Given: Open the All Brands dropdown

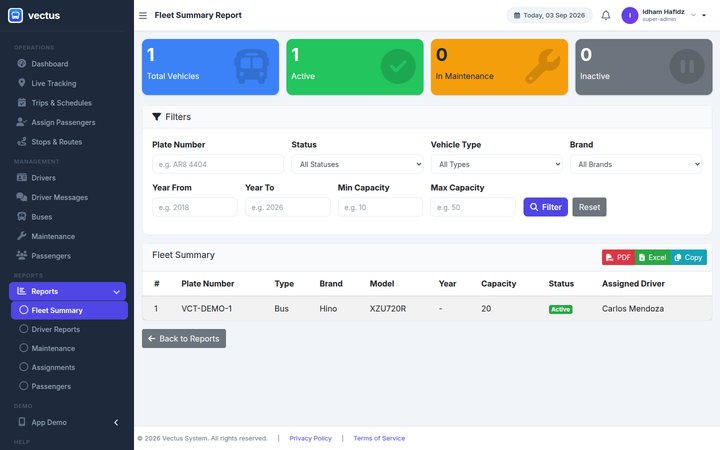Looking at the screenshot, I should coord(636,164).
